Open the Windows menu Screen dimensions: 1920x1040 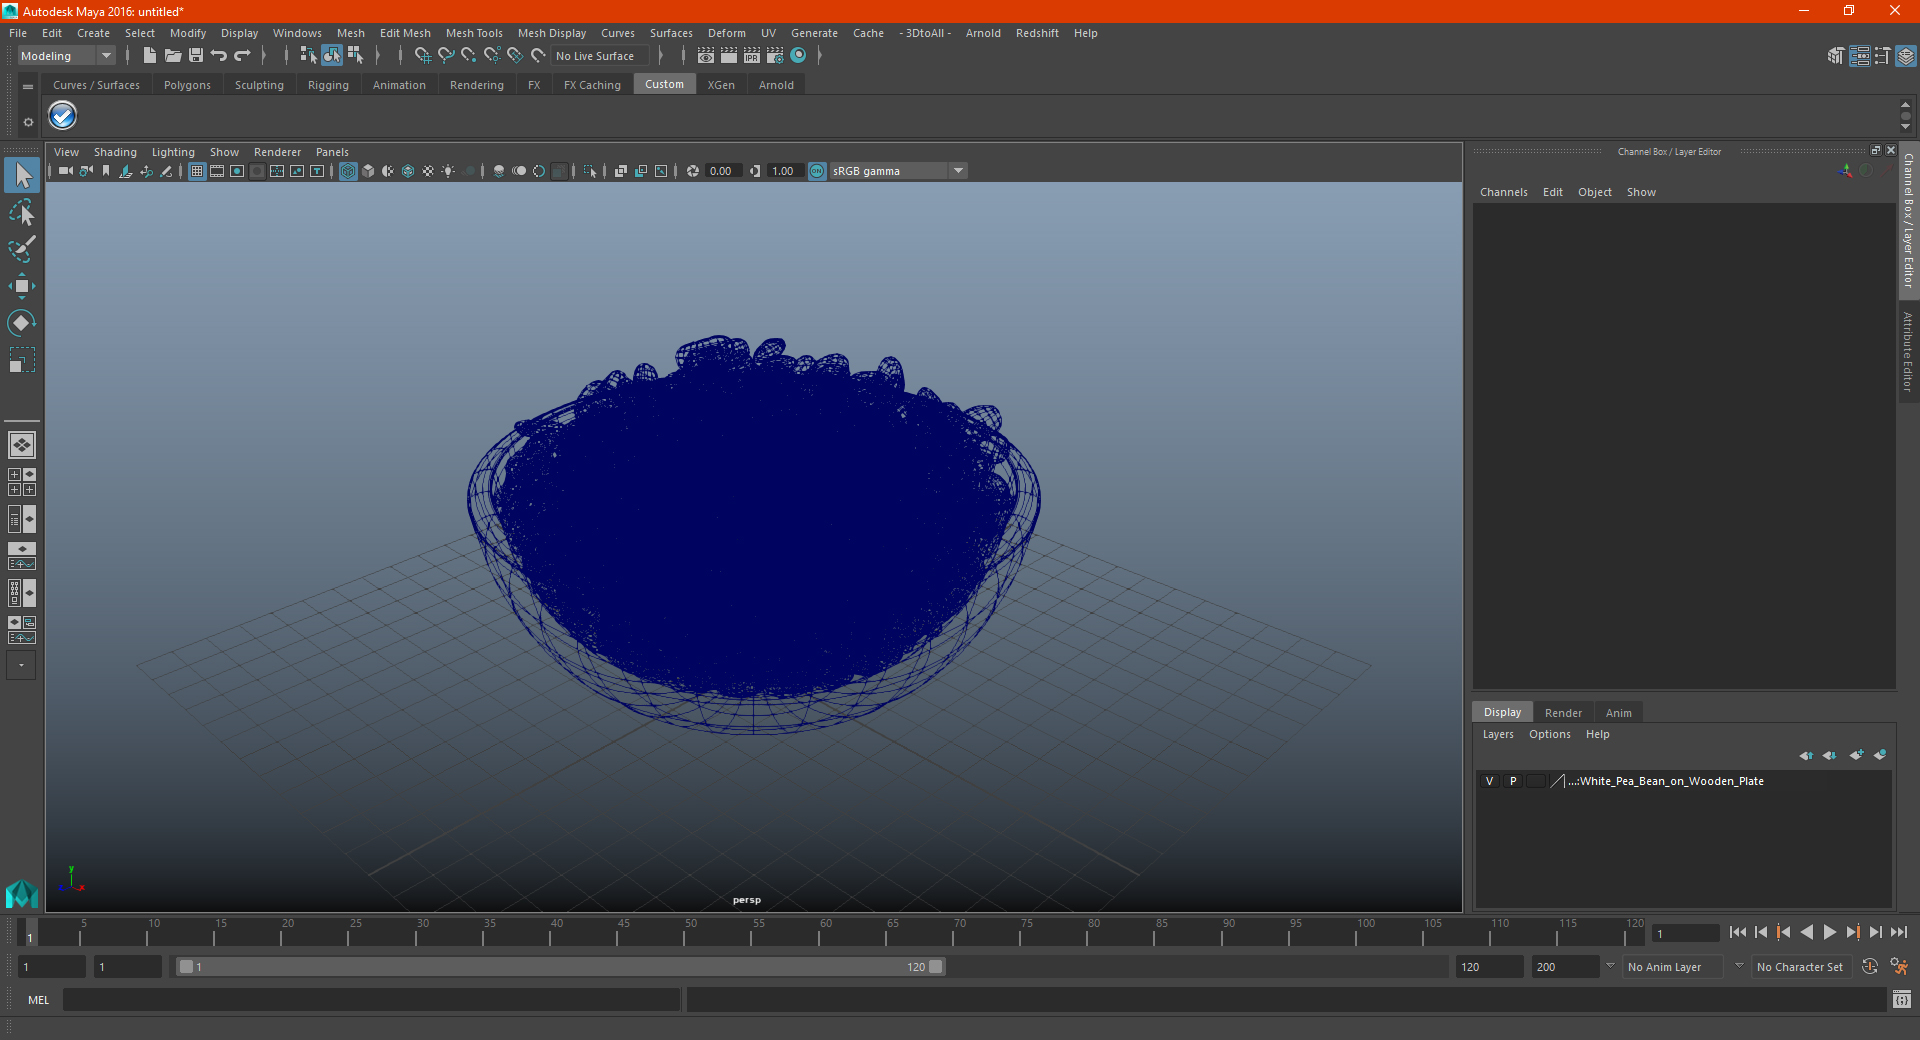tap(297, 33)
